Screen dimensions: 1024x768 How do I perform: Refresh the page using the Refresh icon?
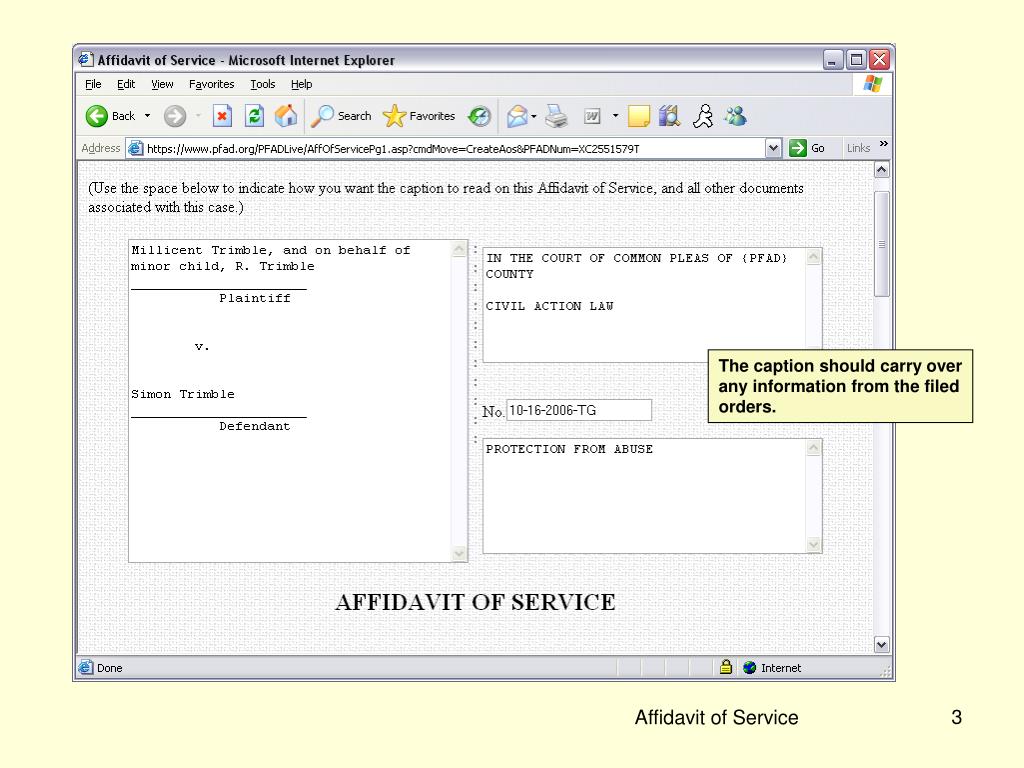255,116
